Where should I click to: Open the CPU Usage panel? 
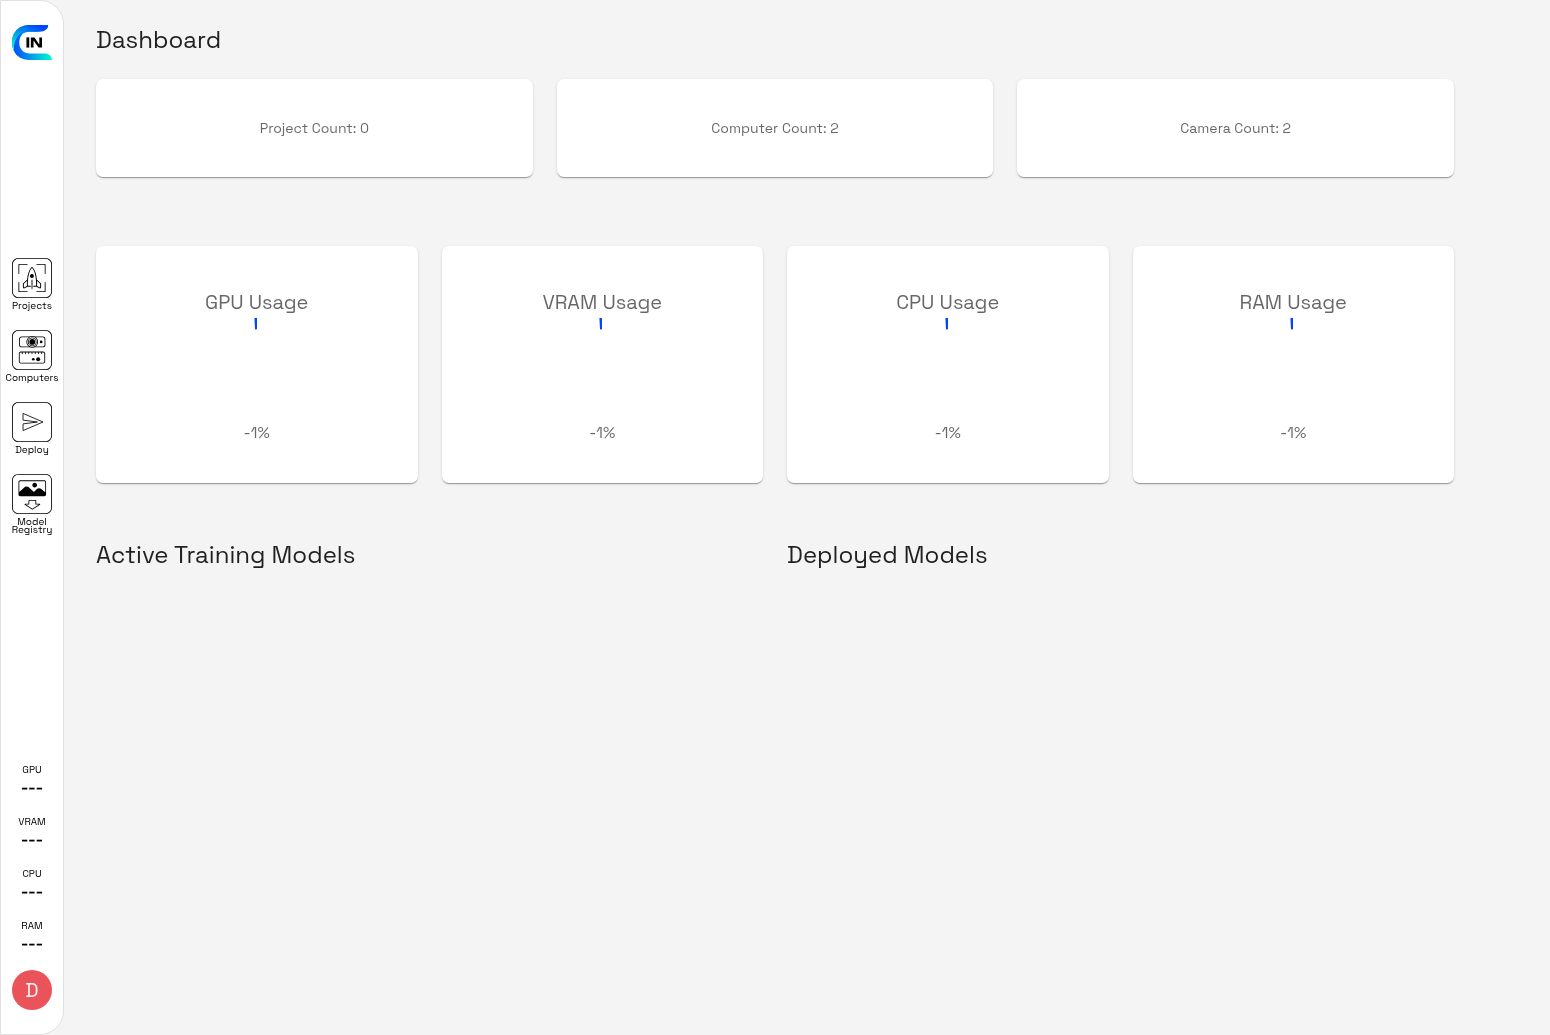coord(947,364)
